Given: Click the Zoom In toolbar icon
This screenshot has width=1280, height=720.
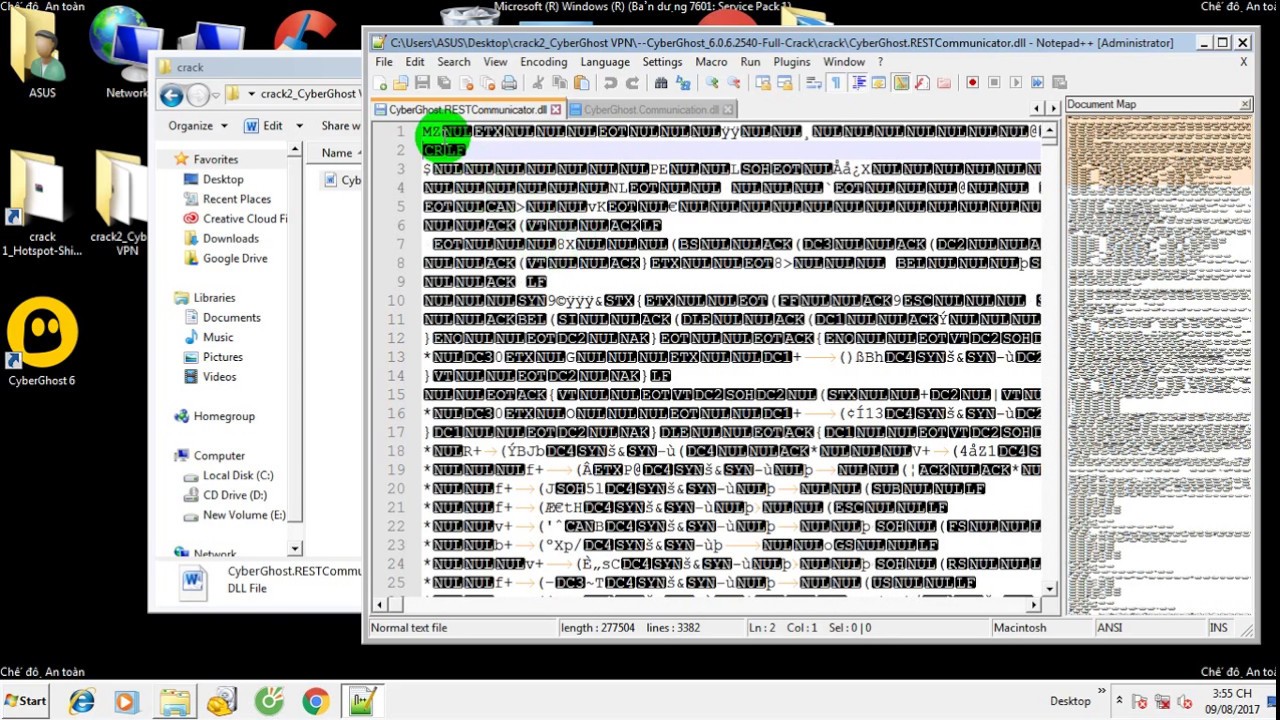Looking at the screenshot, I should pos(713,82).
